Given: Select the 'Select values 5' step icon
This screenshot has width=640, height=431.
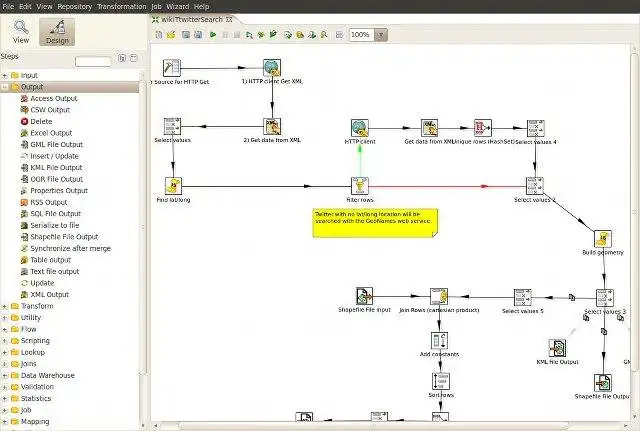Looking at the screenshot, I should pos(522,297).
